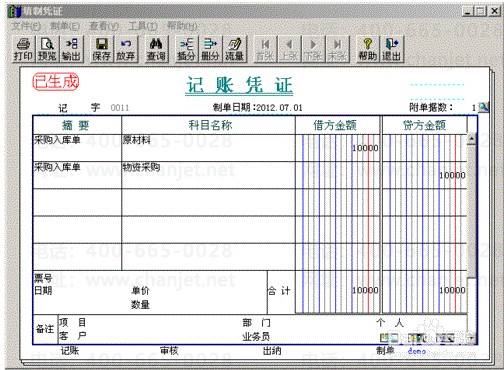The image size is (504, 370).
Task: Save voucher with 保存 icon
Action: [x=102, y=49]
